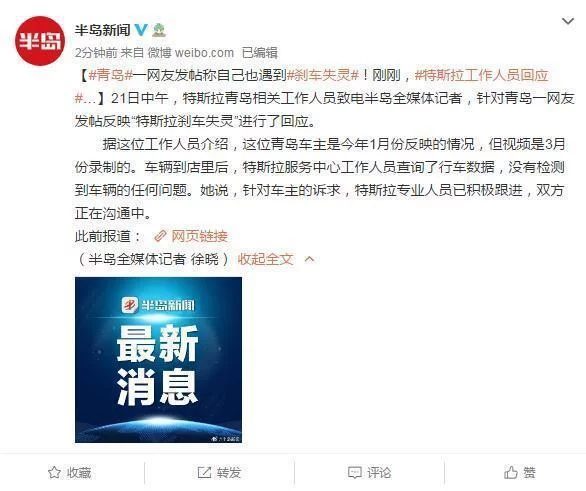The image size is (586, 491).
Task: Open the post timestamp 2分钟前
Action: tap(96, 53)
